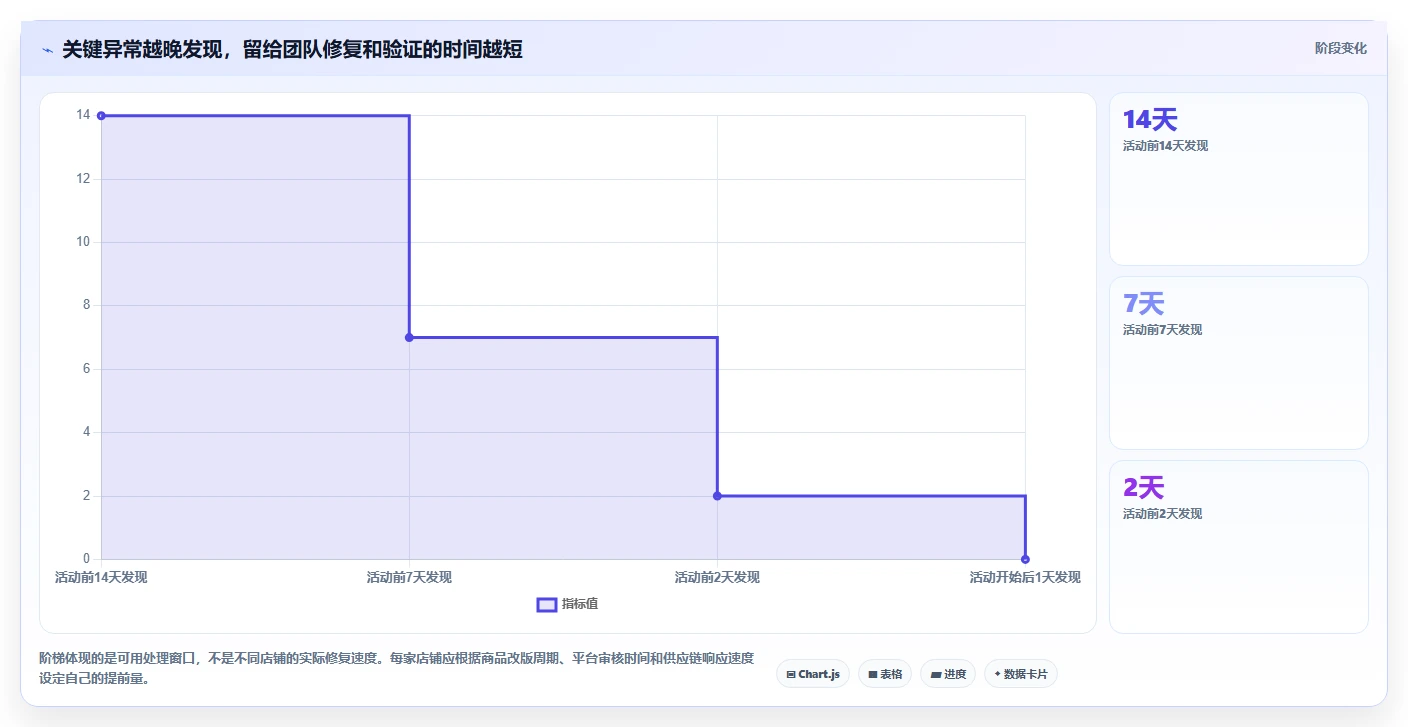Open the 7天 data card
Image resolution: width=1408 pixels, height=727 pixels.
pyautogui.click(x=1238, y=363)
